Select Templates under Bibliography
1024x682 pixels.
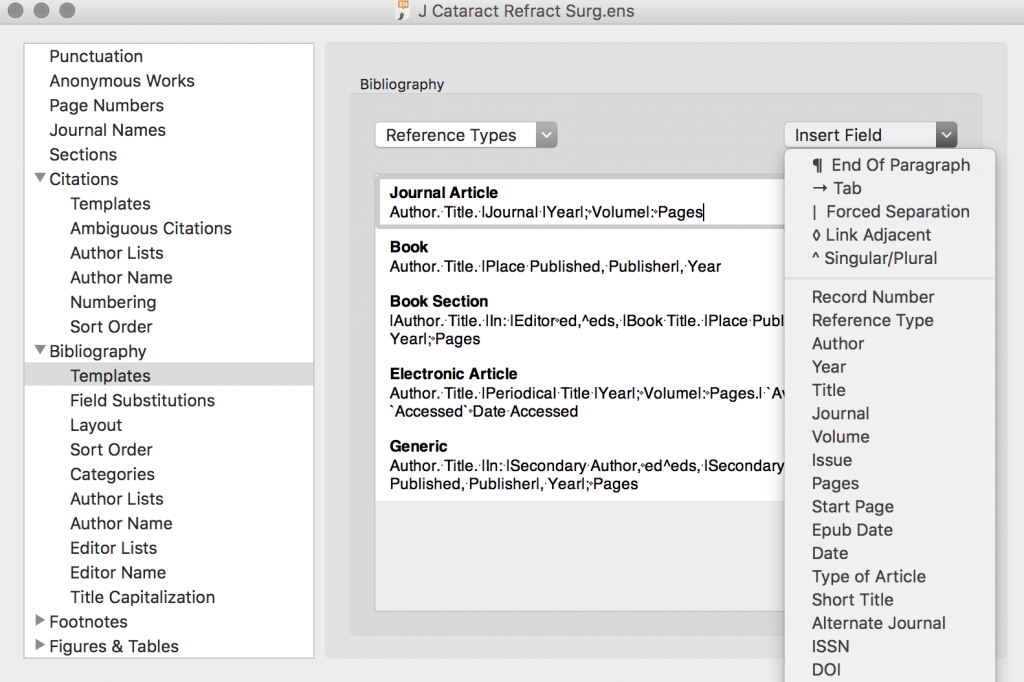[110, 376]
